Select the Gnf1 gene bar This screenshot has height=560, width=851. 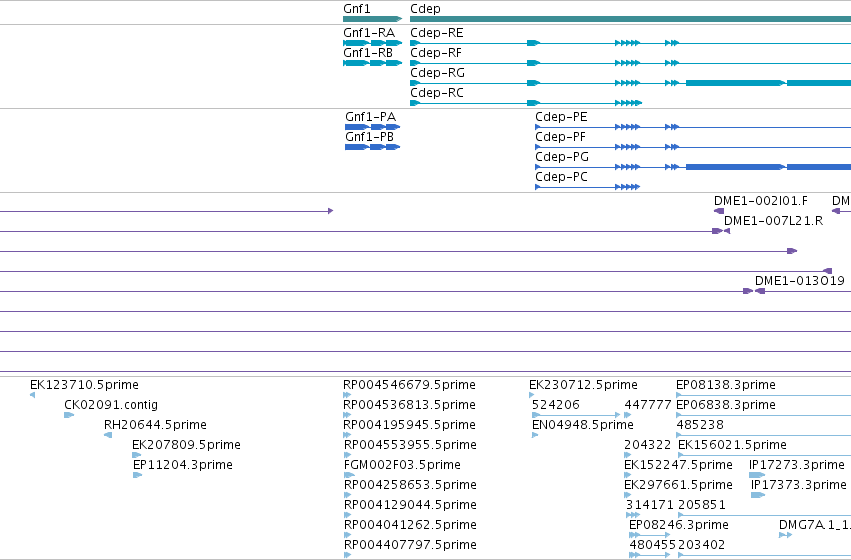pos(372,19)
